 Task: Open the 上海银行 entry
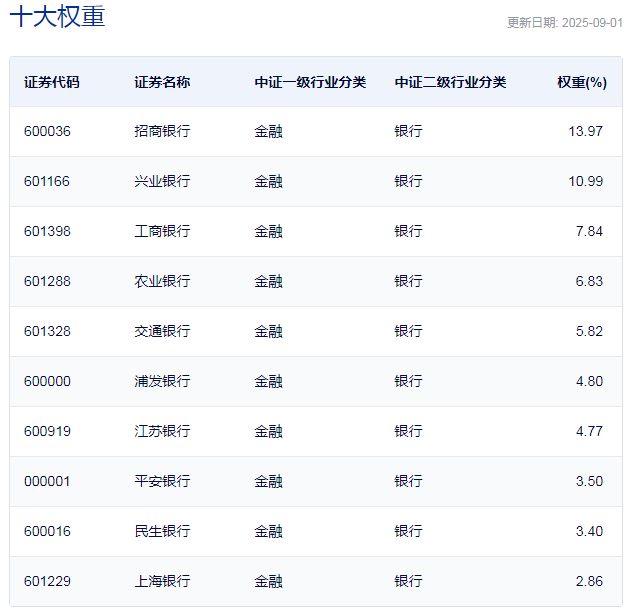click(162, 581)
